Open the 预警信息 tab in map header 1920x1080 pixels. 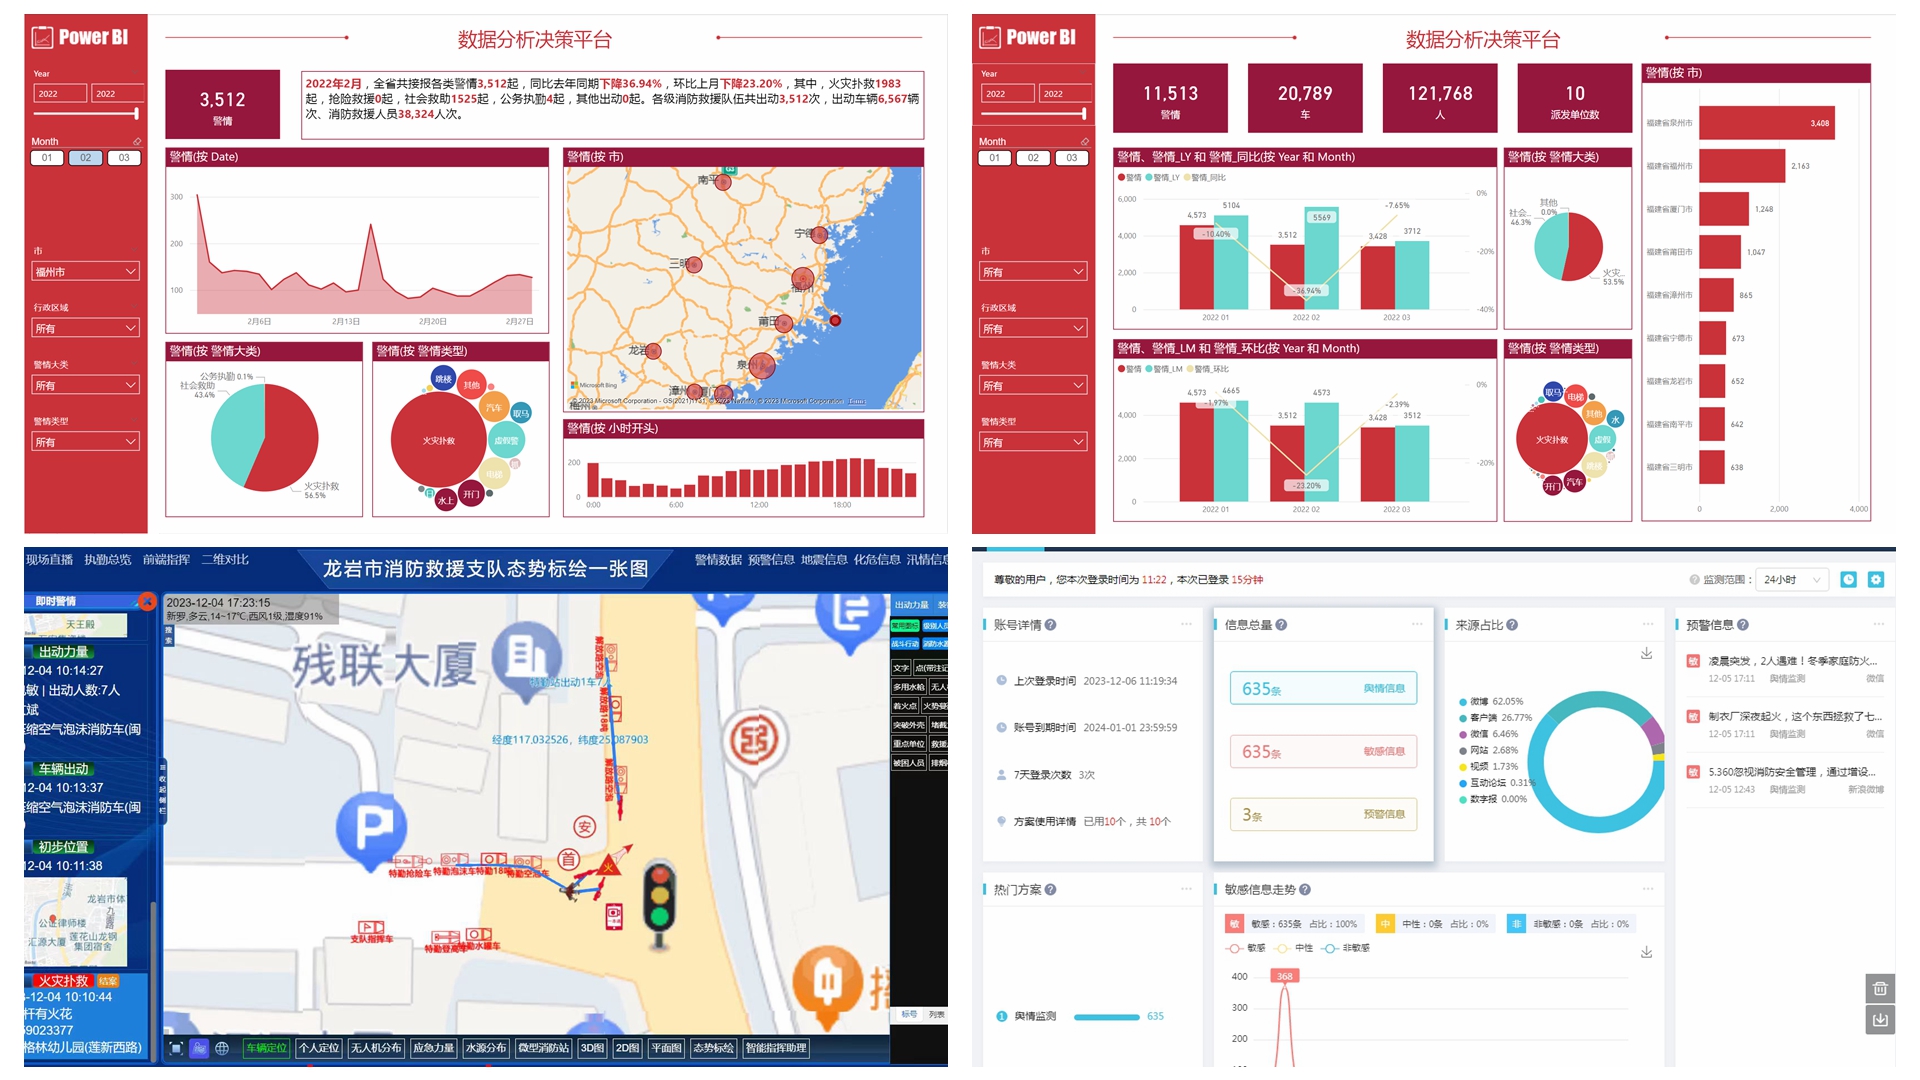pos(771,560)
